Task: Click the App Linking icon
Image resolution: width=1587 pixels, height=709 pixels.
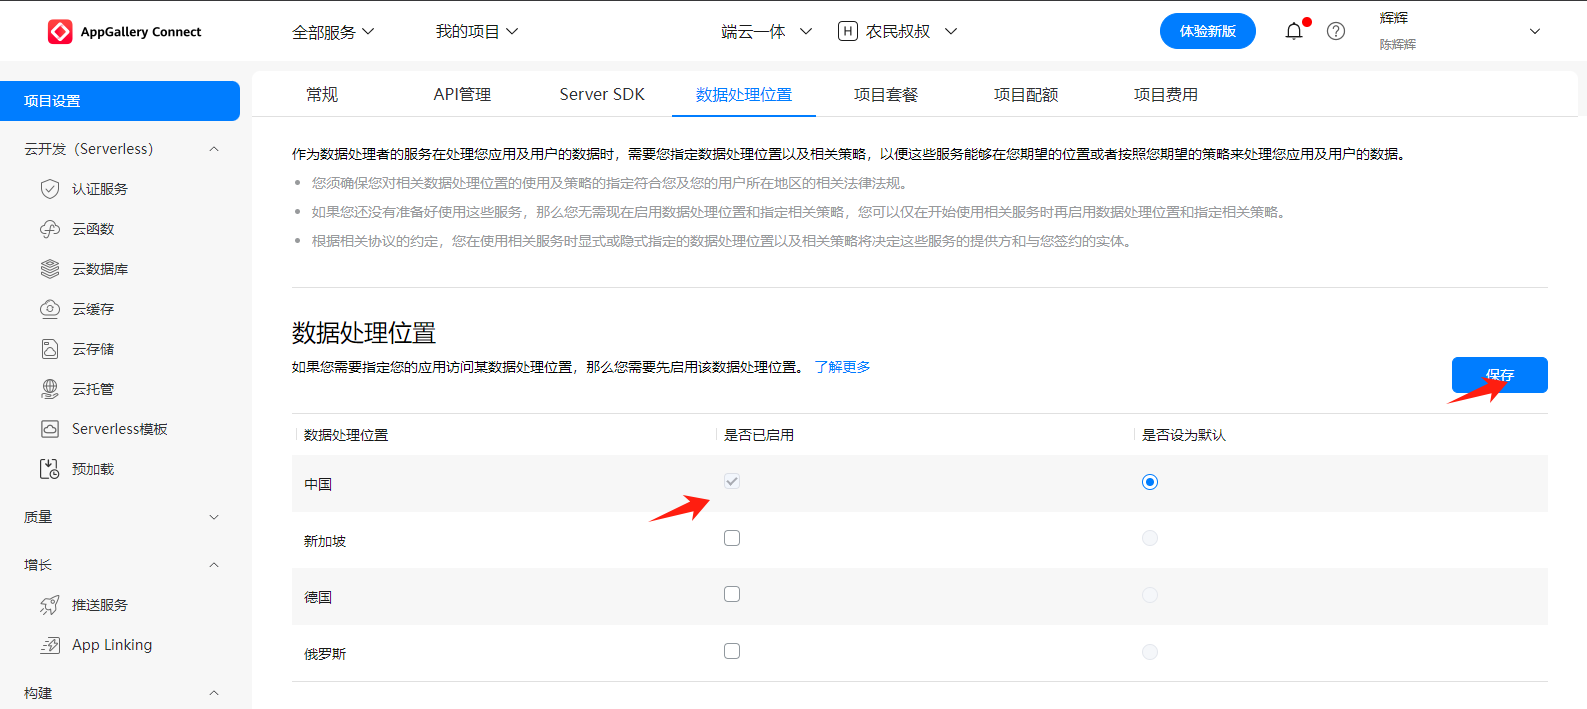Action: coord(50,645)
